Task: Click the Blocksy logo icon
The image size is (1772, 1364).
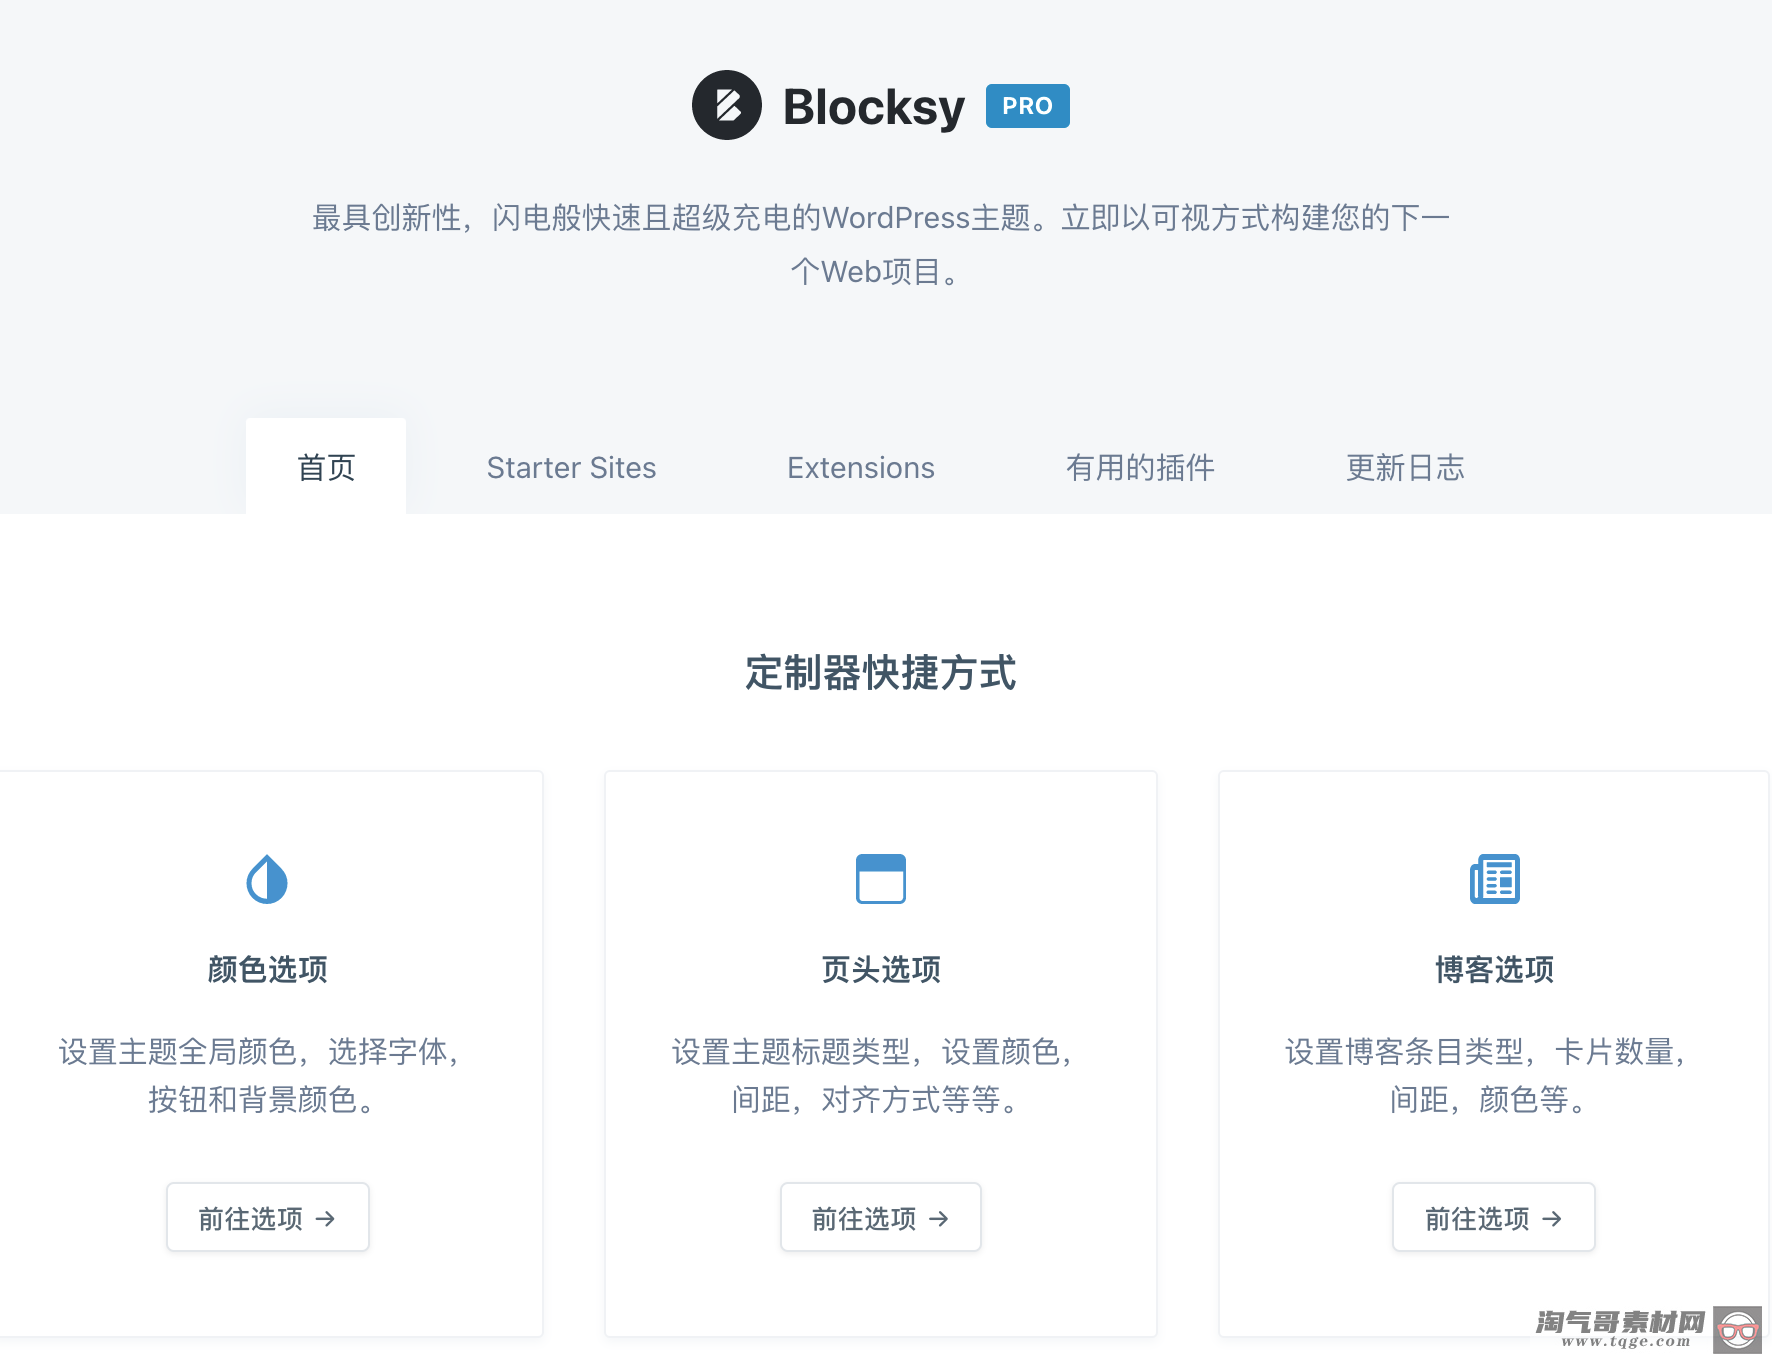Action: (x=727, y=105)
